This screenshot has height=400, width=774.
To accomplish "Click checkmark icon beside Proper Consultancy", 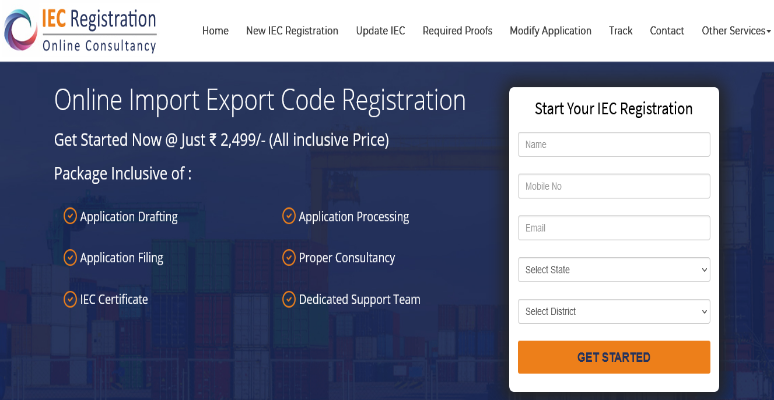I will pos(289,257).
